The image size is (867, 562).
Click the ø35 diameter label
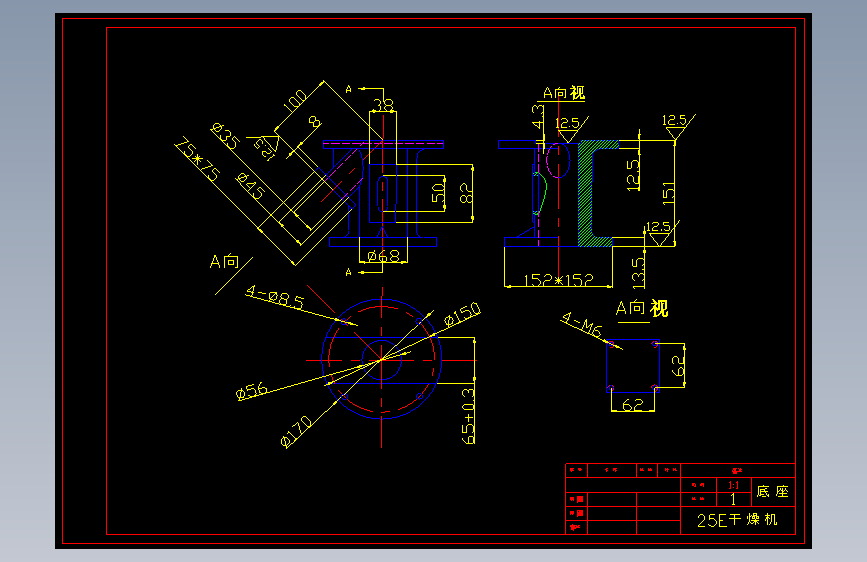pyautogui.click(x=226, y=136)
